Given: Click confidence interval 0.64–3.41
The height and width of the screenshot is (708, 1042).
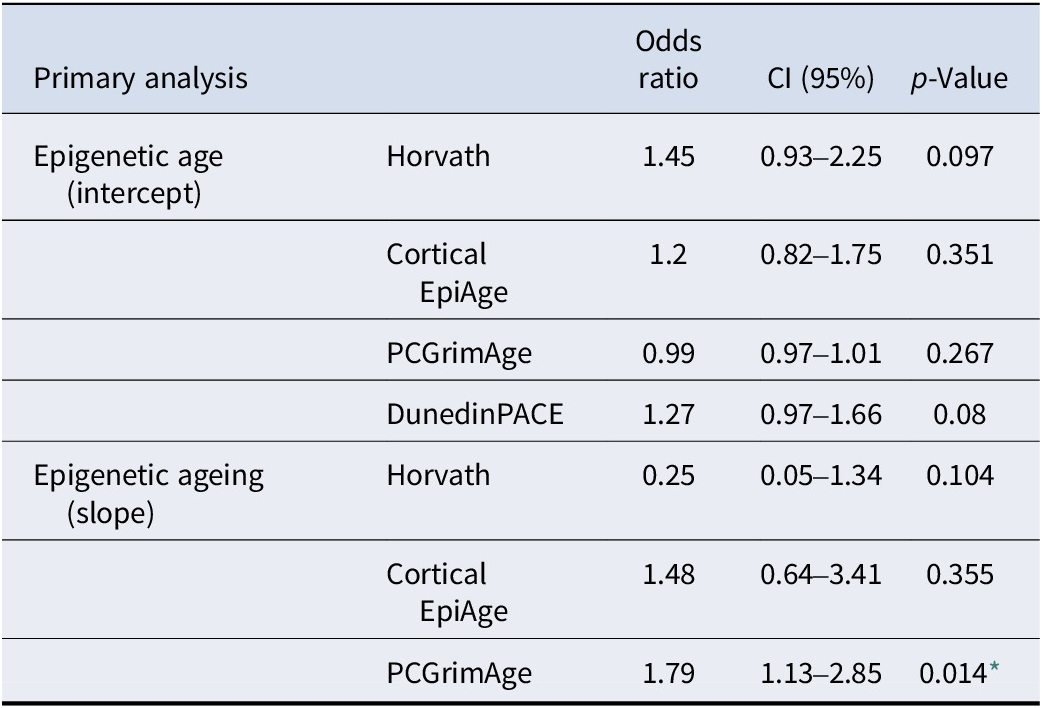Looking at the screenshot, I should (x=818, y=575).
